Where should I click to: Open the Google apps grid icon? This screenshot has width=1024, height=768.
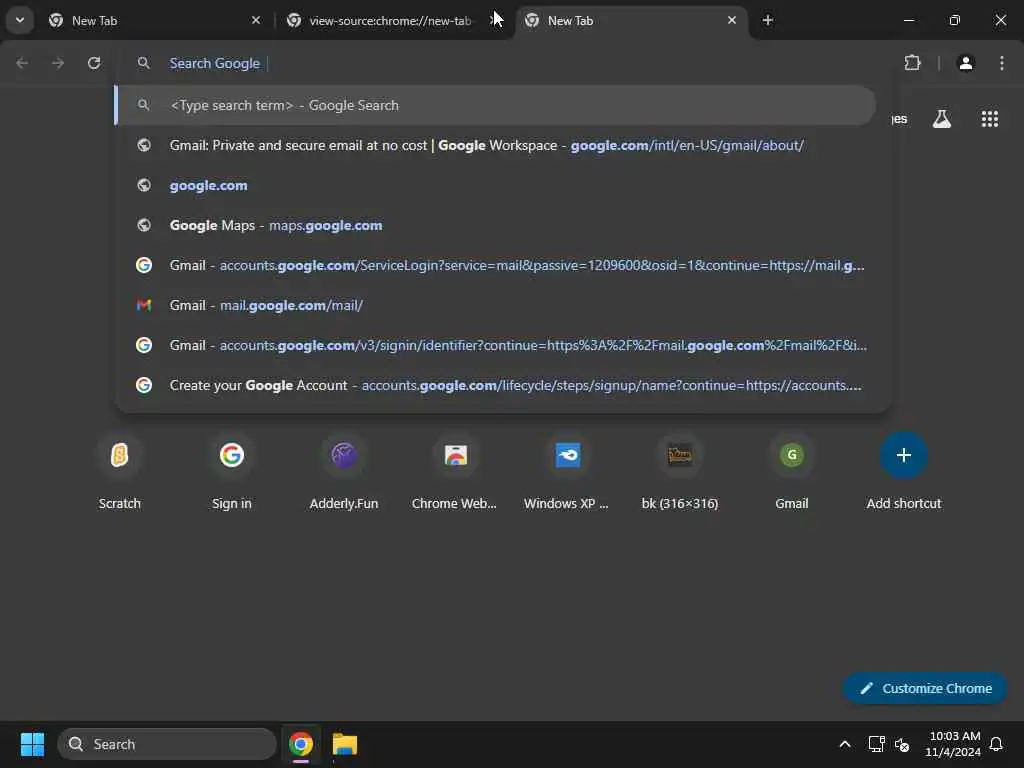(990, 119)
